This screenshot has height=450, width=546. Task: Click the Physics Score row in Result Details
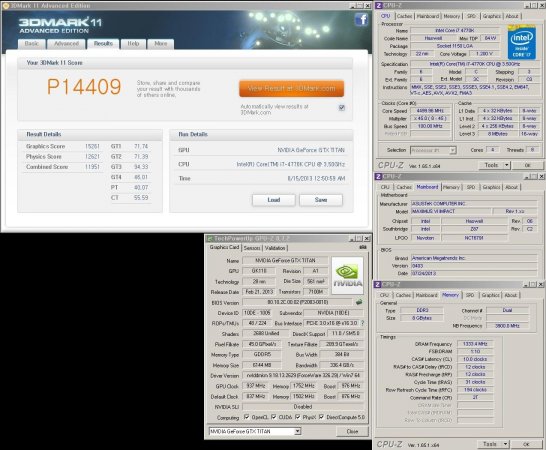63,157
